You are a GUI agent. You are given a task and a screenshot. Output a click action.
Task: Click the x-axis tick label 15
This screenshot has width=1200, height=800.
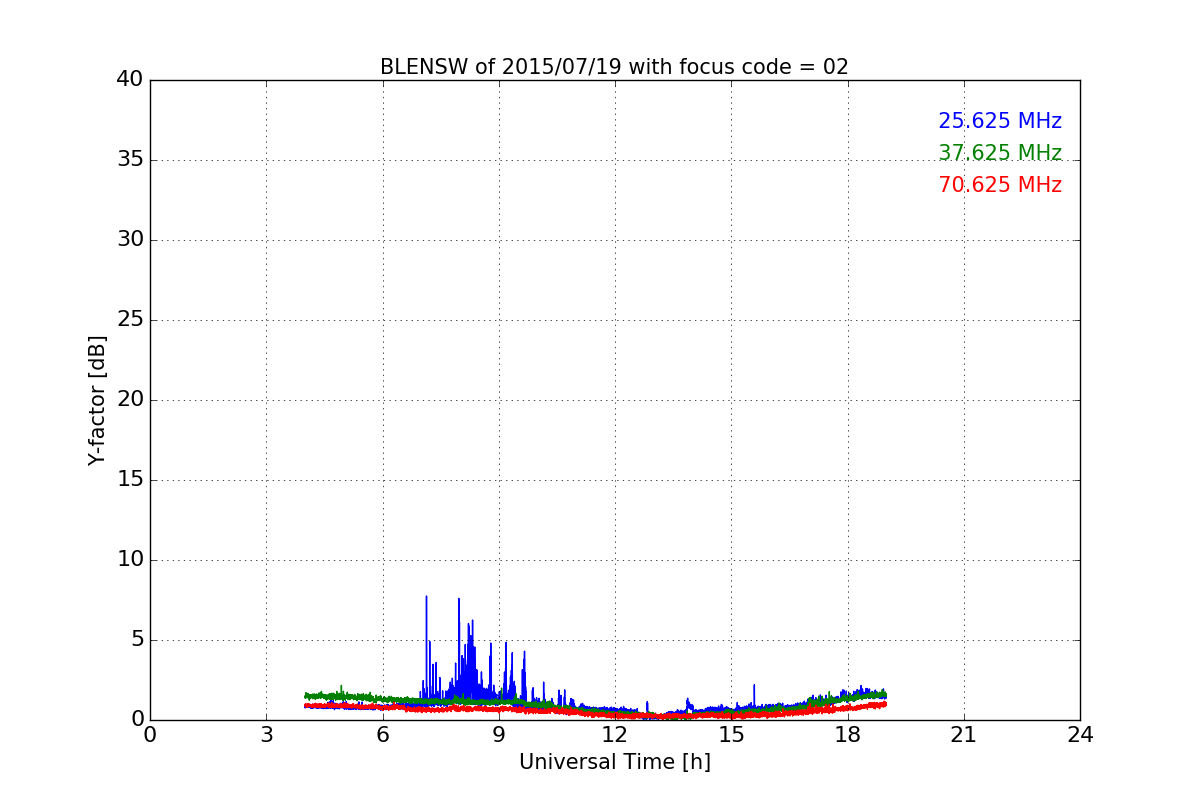coord(731,734)
